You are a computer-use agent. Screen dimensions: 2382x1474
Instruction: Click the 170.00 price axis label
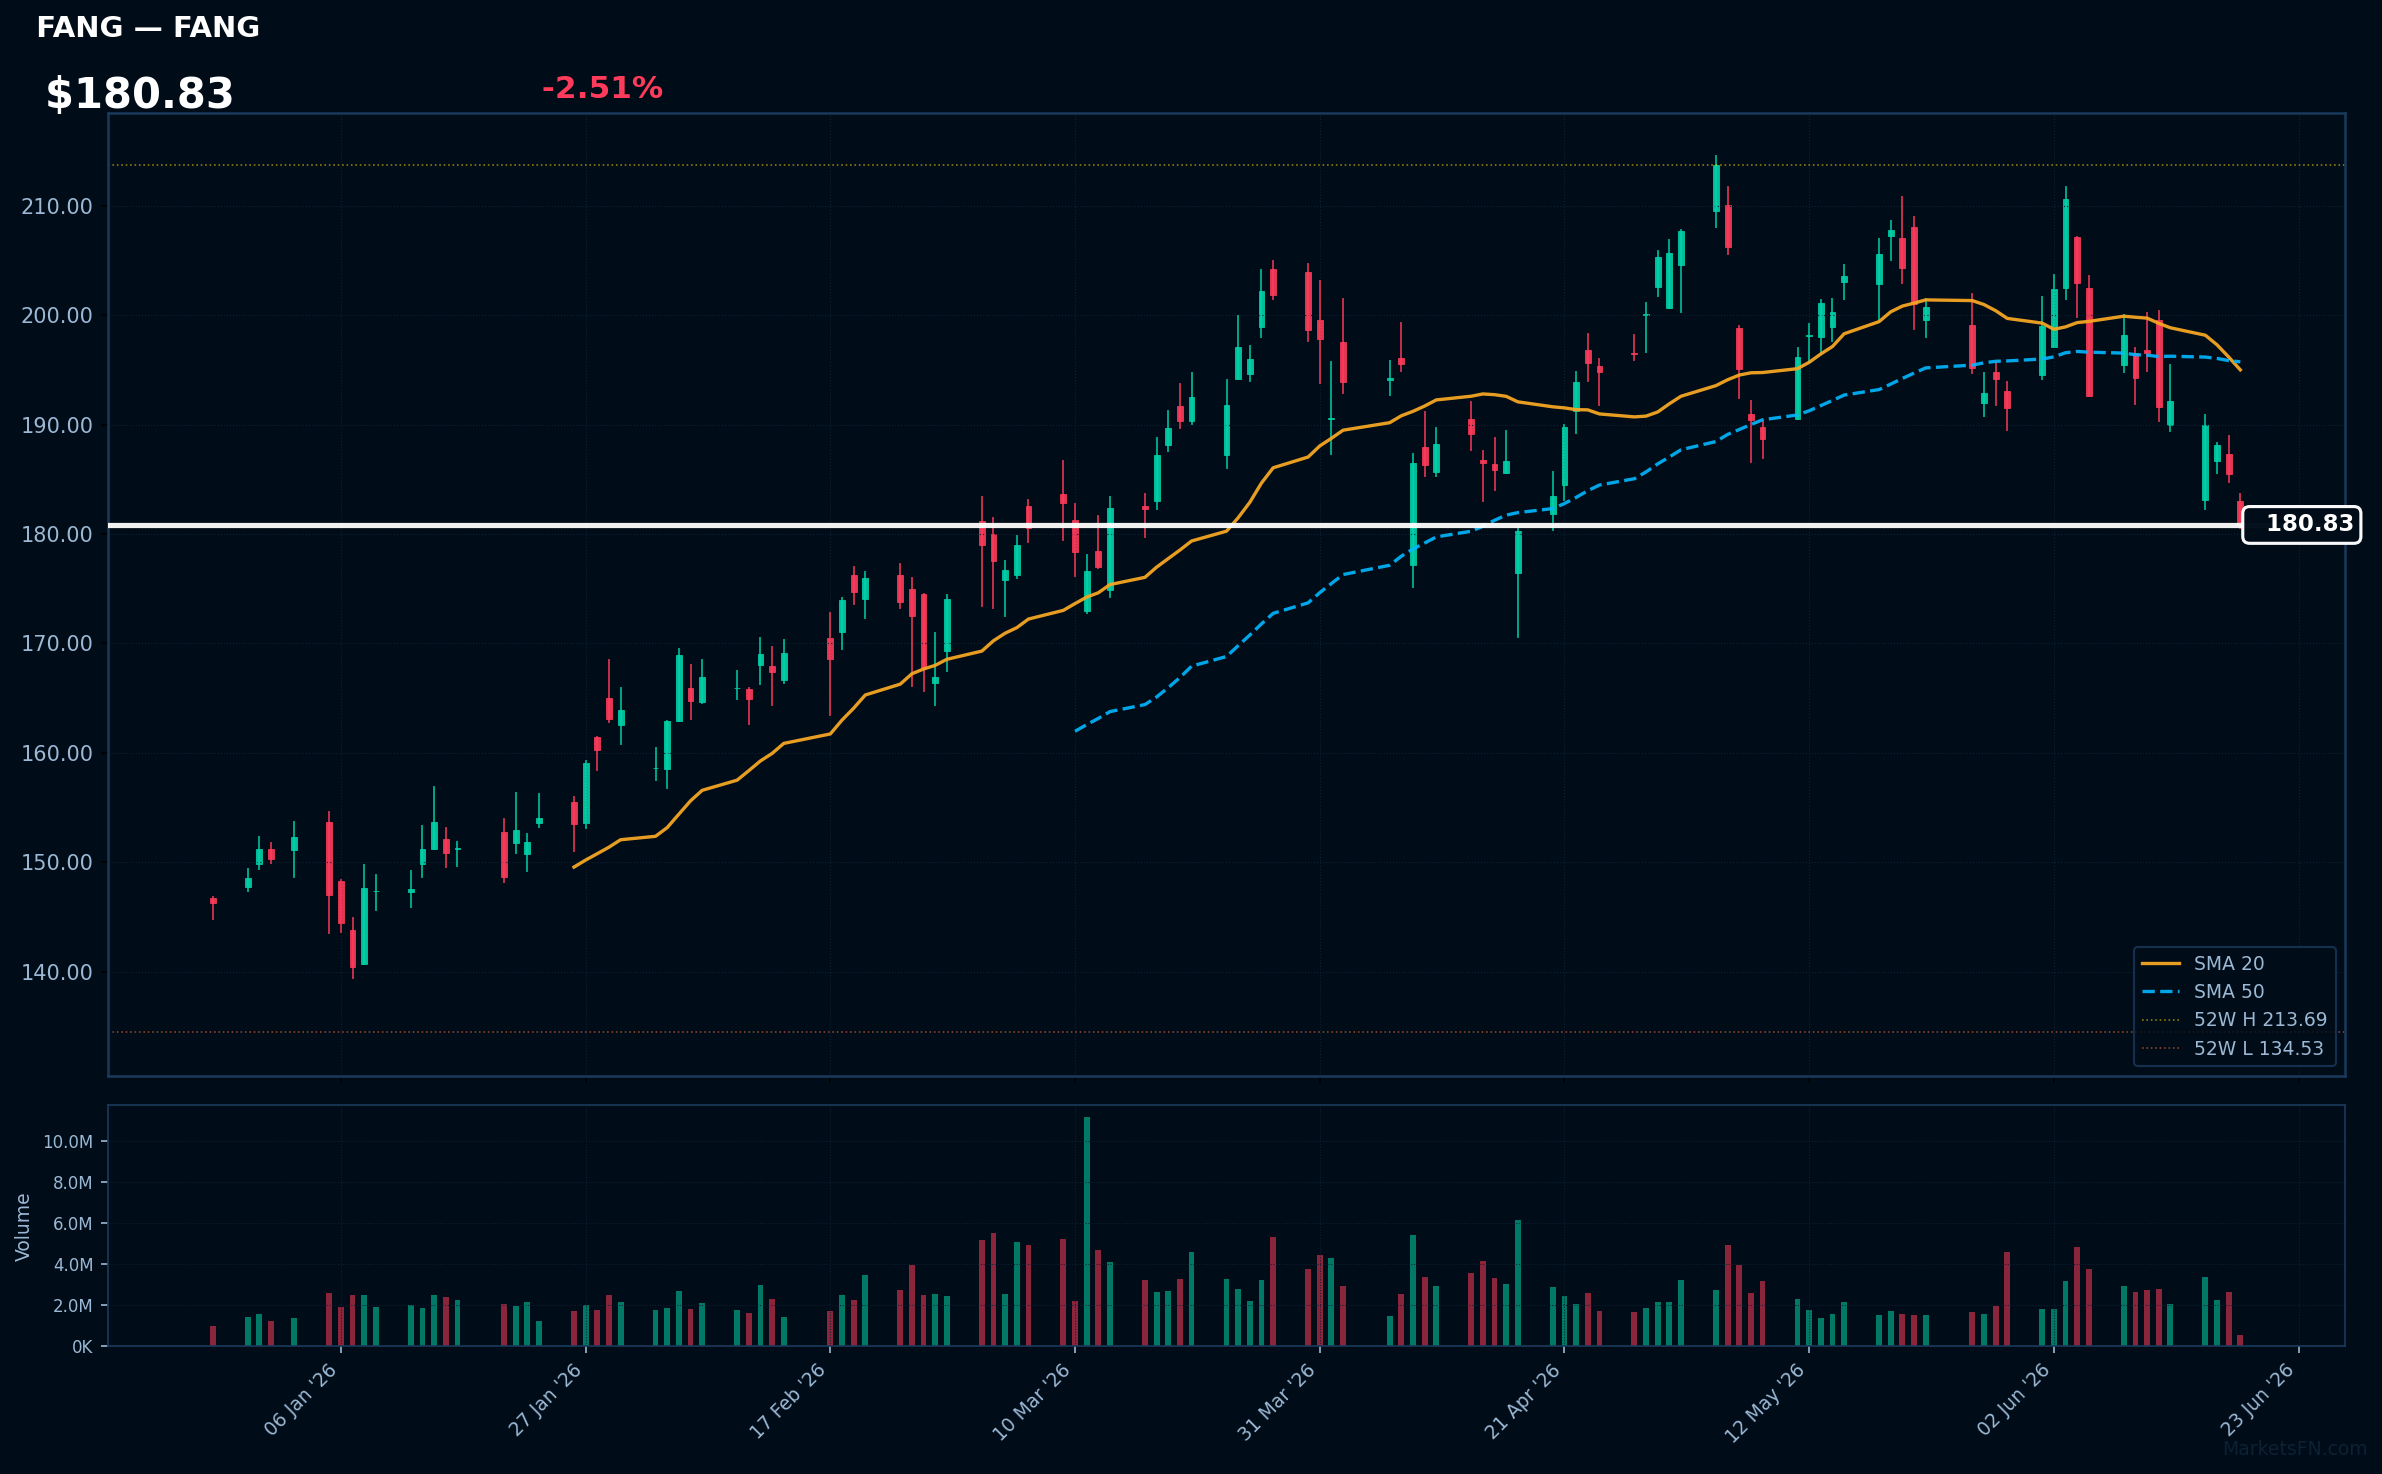click(57, 643)
